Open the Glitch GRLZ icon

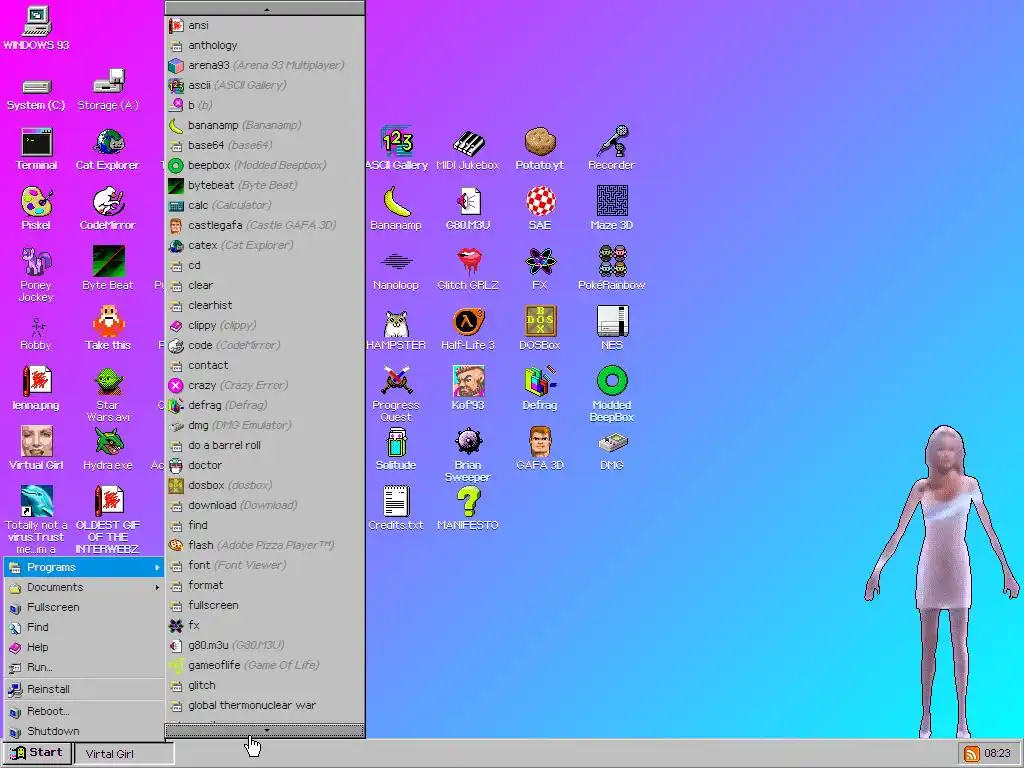click(468, 269)
